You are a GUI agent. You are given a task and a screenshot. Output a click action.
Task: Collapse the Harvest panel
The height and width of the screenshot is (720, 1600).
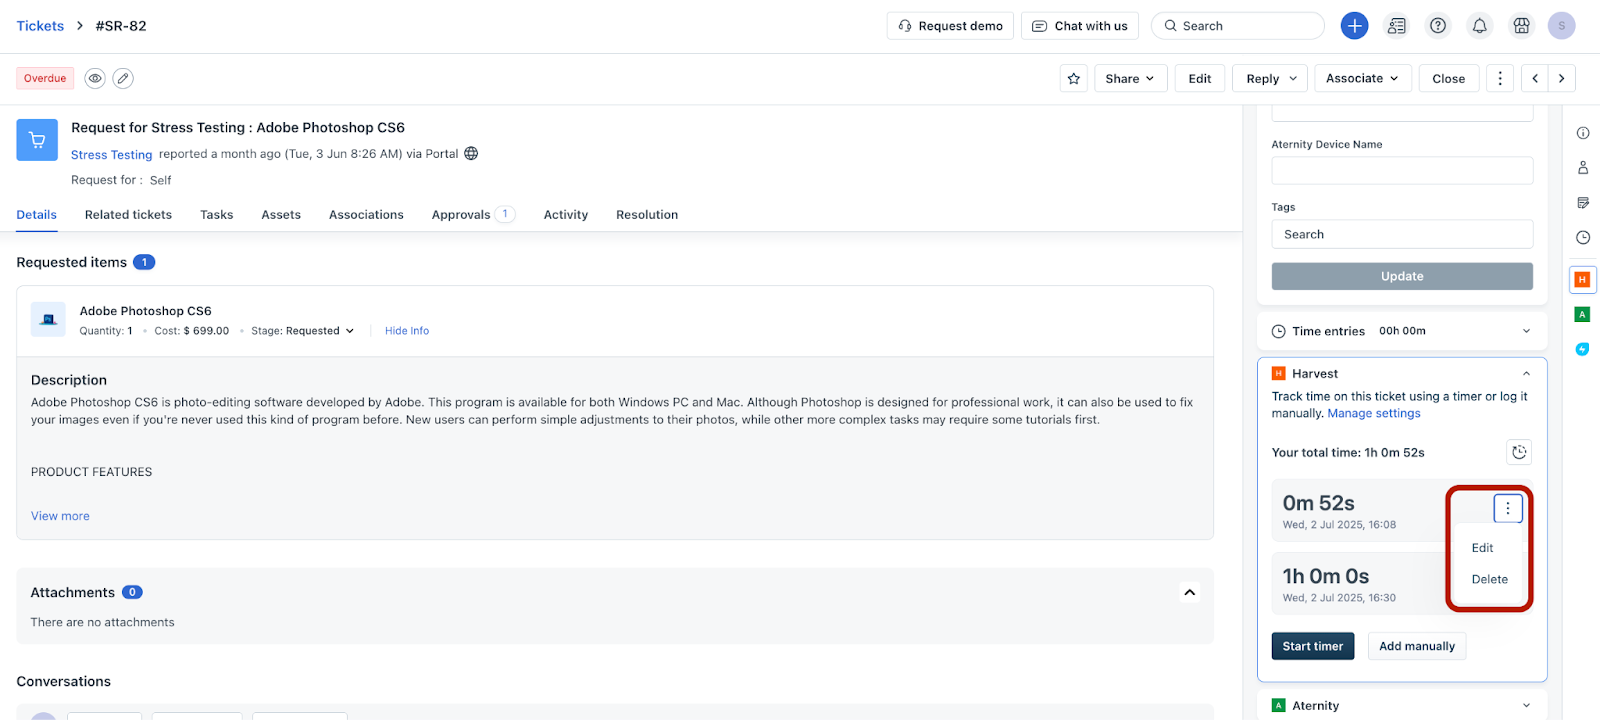1526,373
